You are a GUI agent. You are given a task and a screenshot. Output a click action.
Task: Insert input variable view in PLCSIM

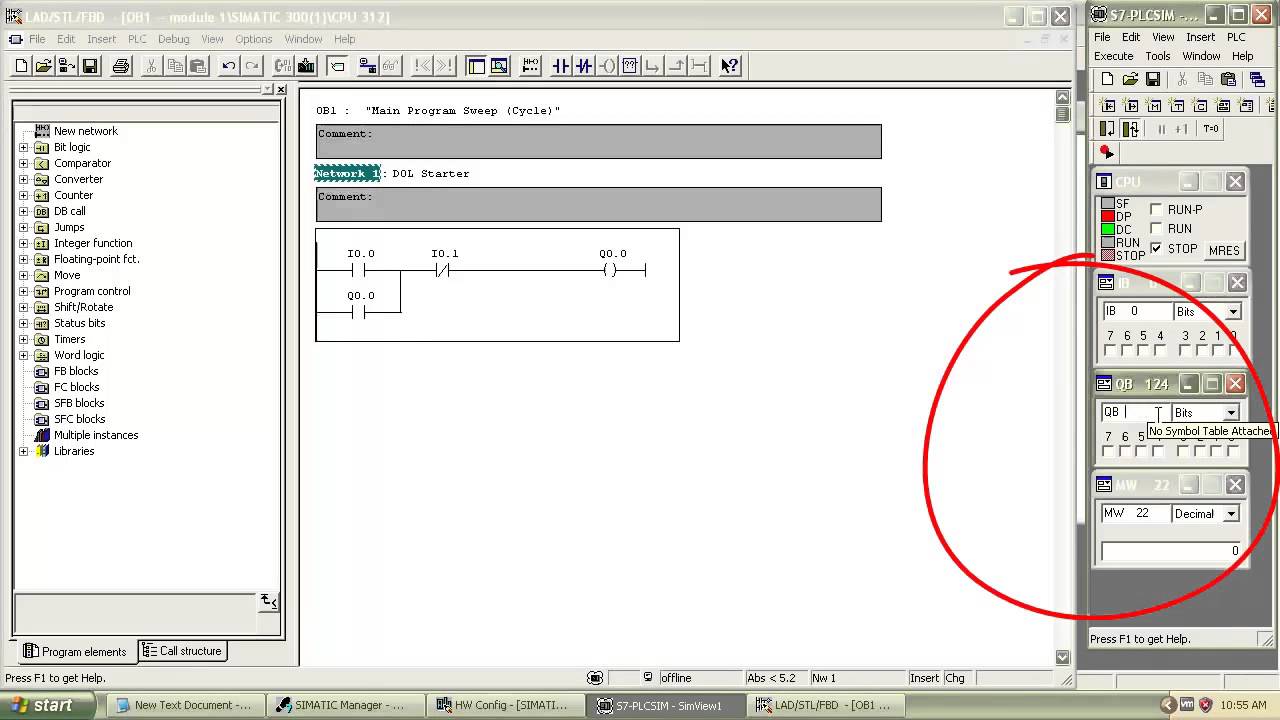(1108, 105)
